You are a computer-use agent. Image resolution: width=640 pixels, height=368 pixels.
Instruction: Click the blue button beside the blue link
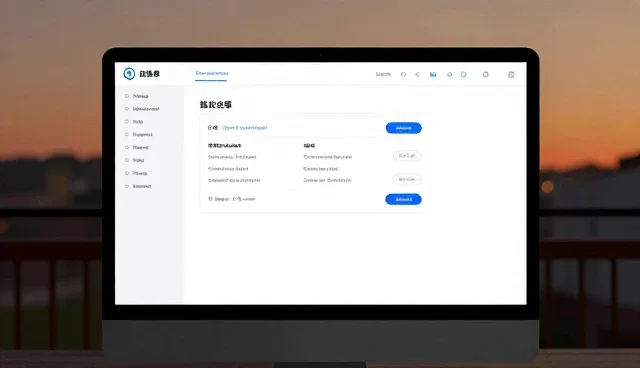403,128
